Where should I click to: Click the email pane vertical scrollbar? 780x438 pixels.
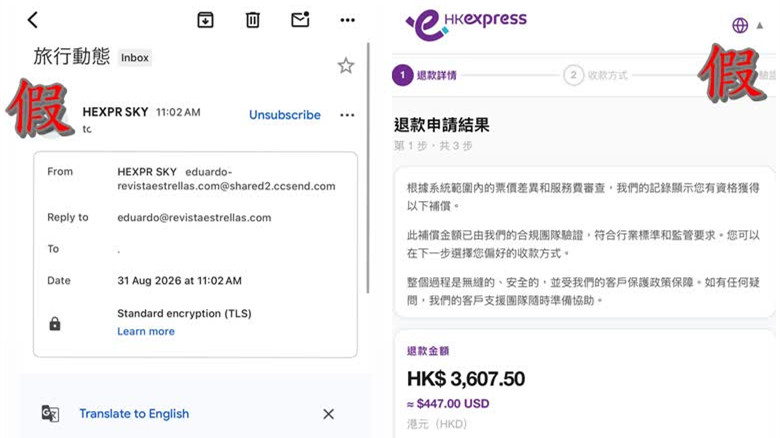[368, 168]
